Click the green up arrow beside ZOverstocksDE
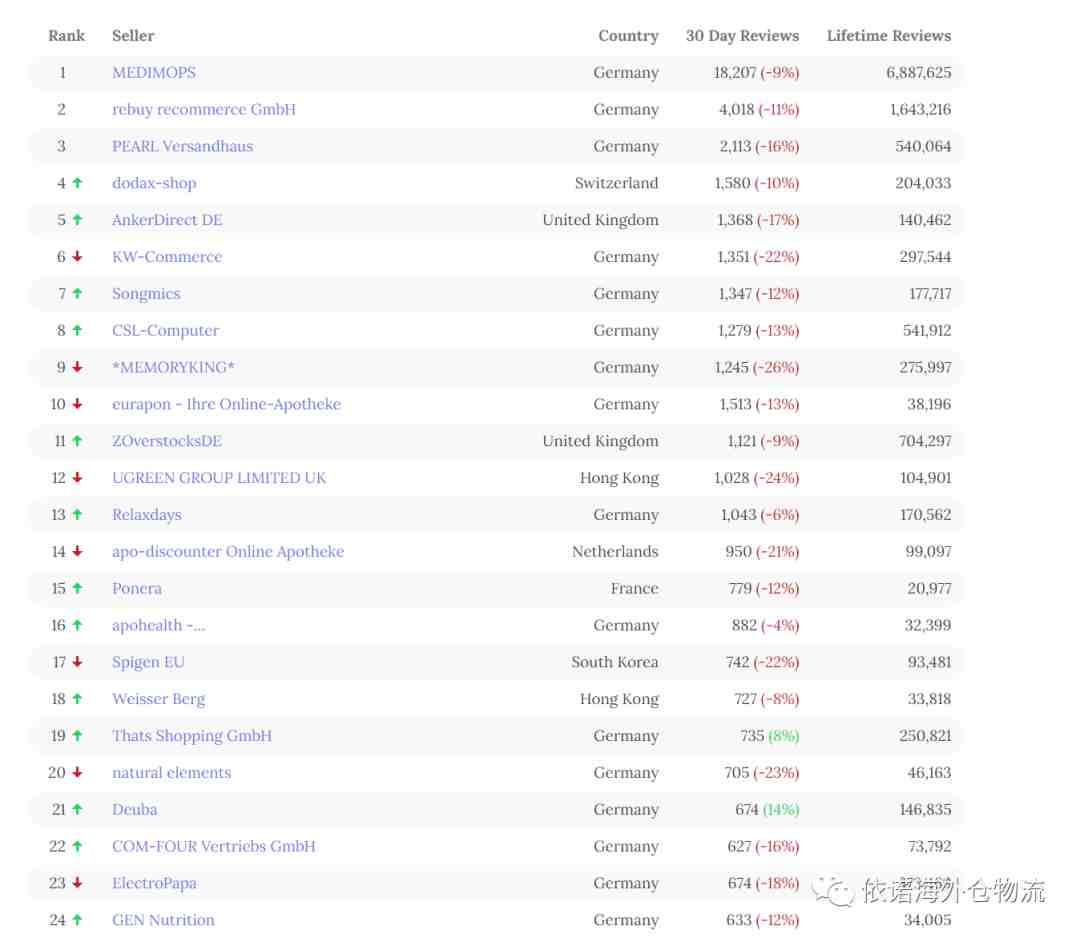The width and height of the screenshot is (1080, 938). tap(77, 441)
